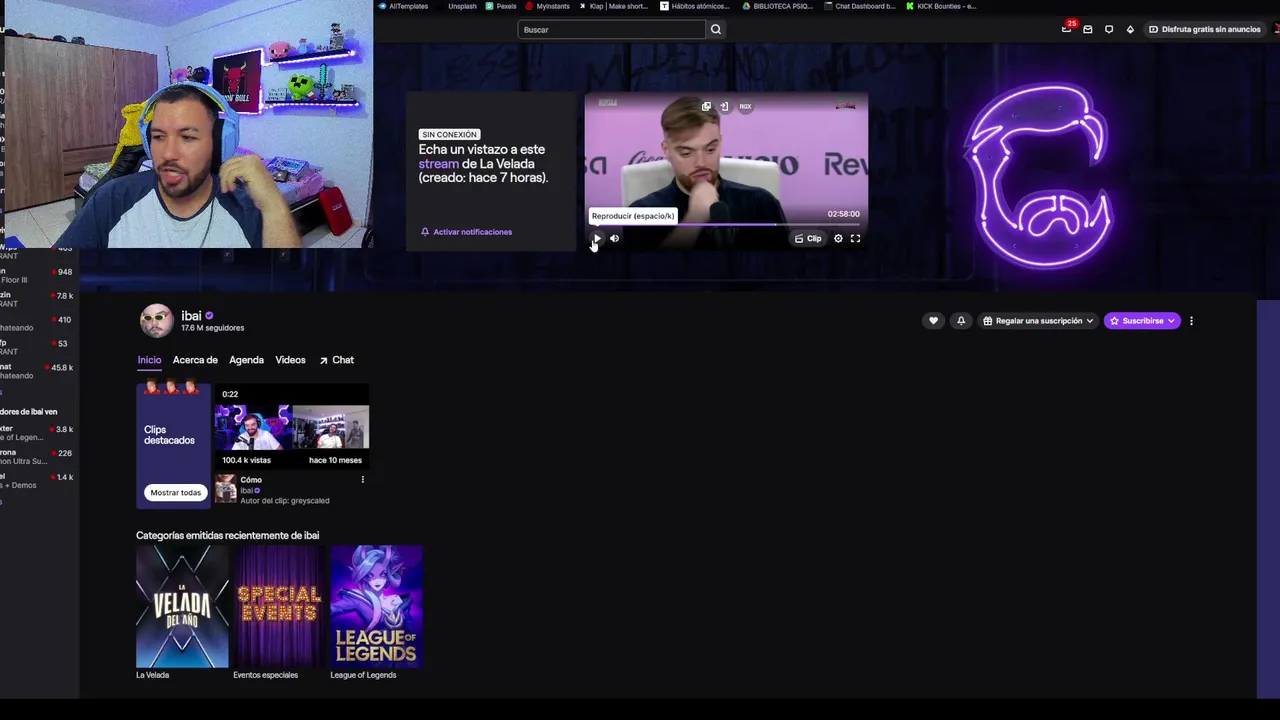
Task: Switch to the Videos tab
Action: coord(290,360)
